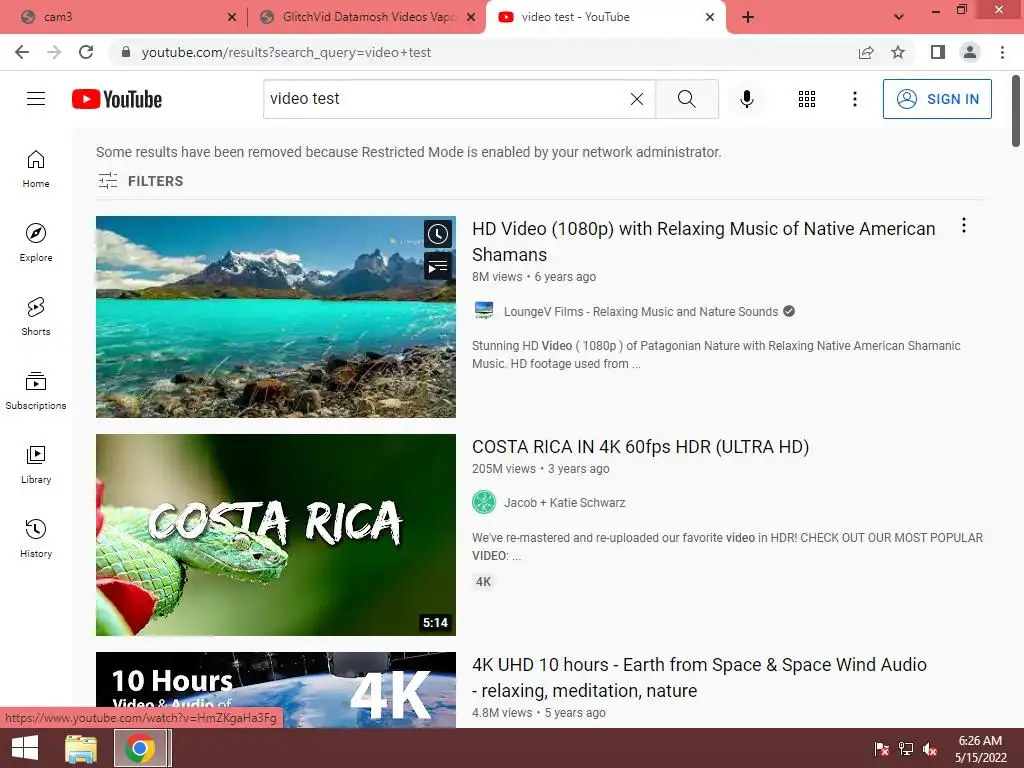Visit Jacob + Katie Schwarz channel link
The image size is (1024, 768).
[x=564, y=503]
